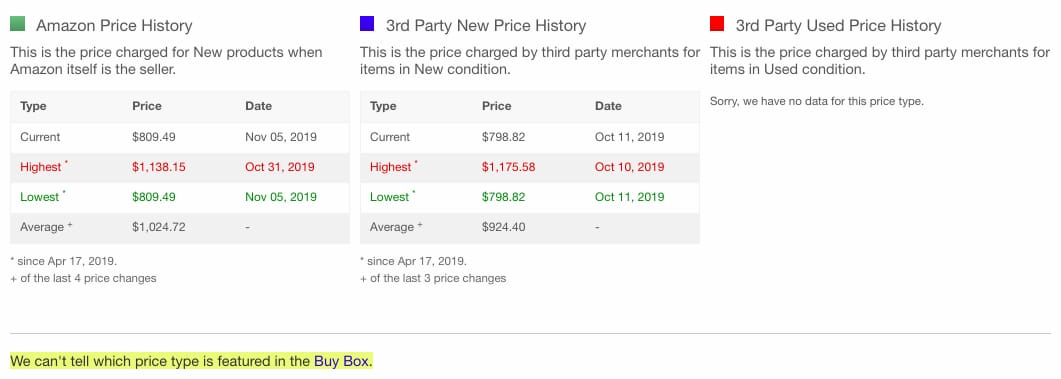Viewport: 1061px width, 379px height.
Task: Click the red 3rd Party Used swatch
Action: (717, 24)
